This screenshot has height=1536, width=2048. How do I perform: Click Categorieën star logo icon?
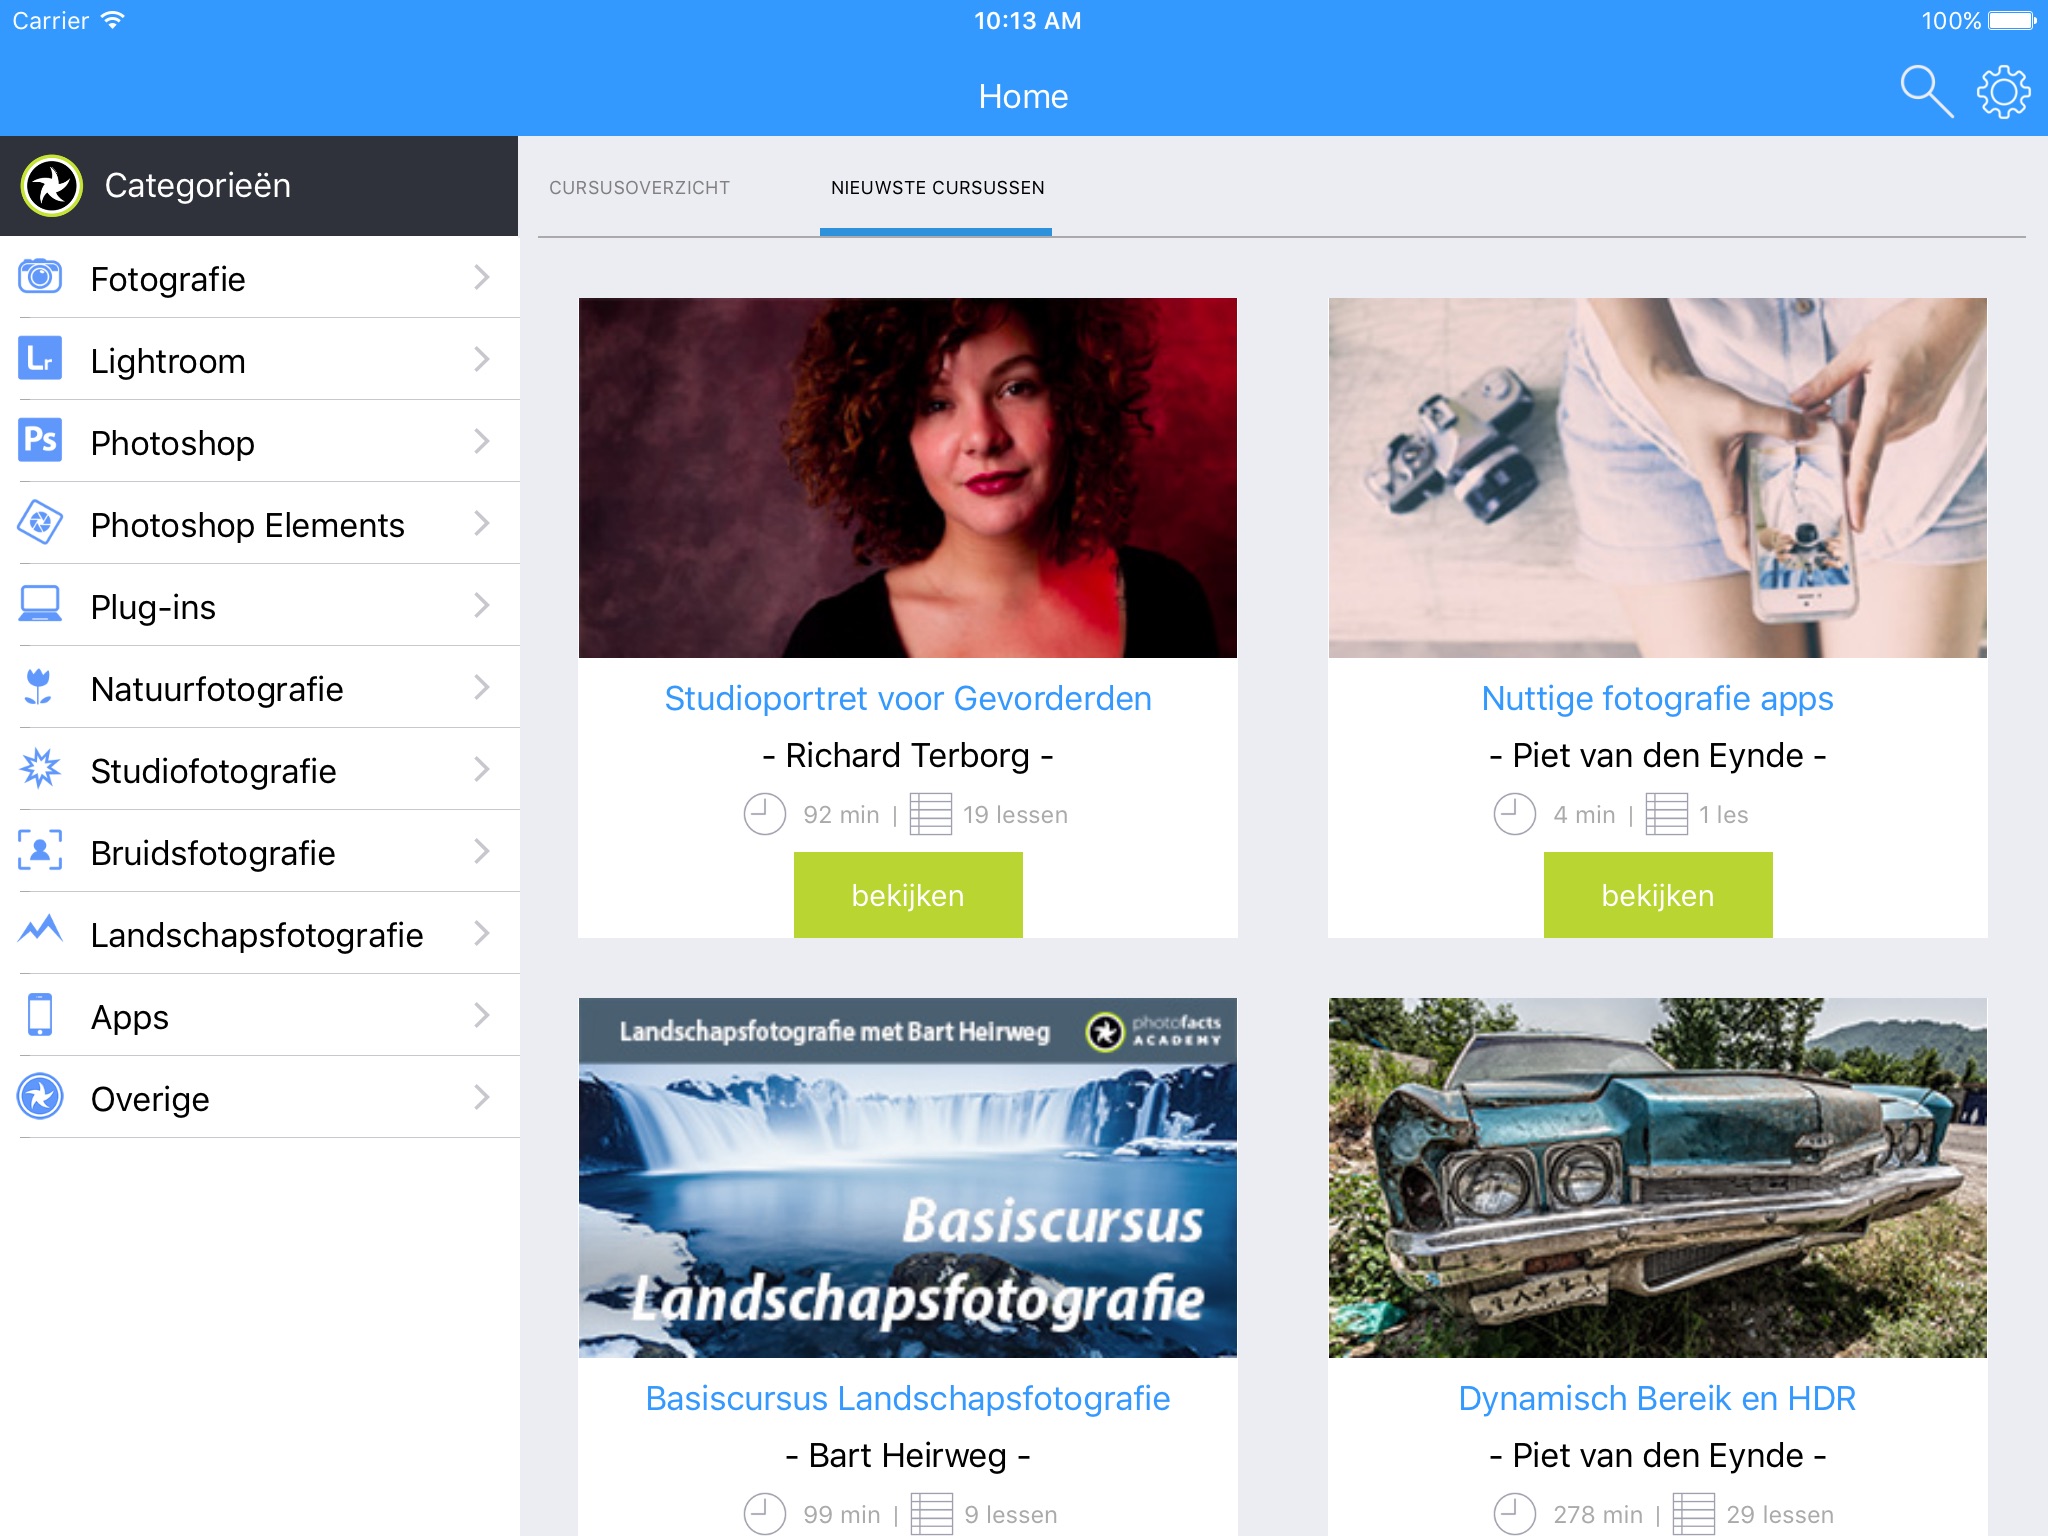click(45, 184)
